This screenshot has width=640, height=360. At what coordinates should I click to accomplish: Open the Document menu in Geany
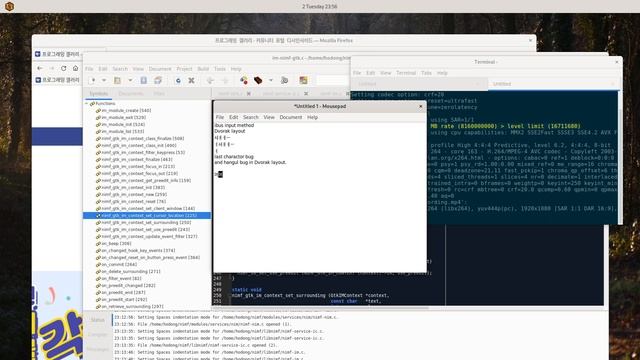(x=160, y=69)
